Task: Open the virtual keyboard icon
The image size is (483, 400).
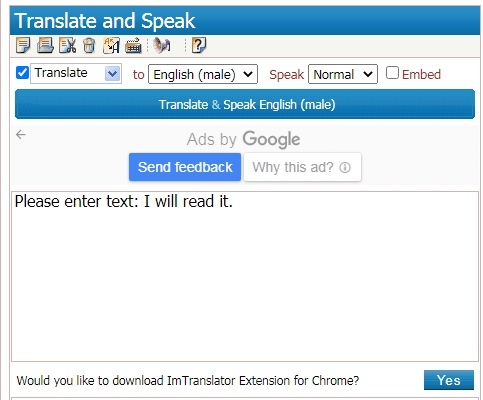Action: coord(133,46)
